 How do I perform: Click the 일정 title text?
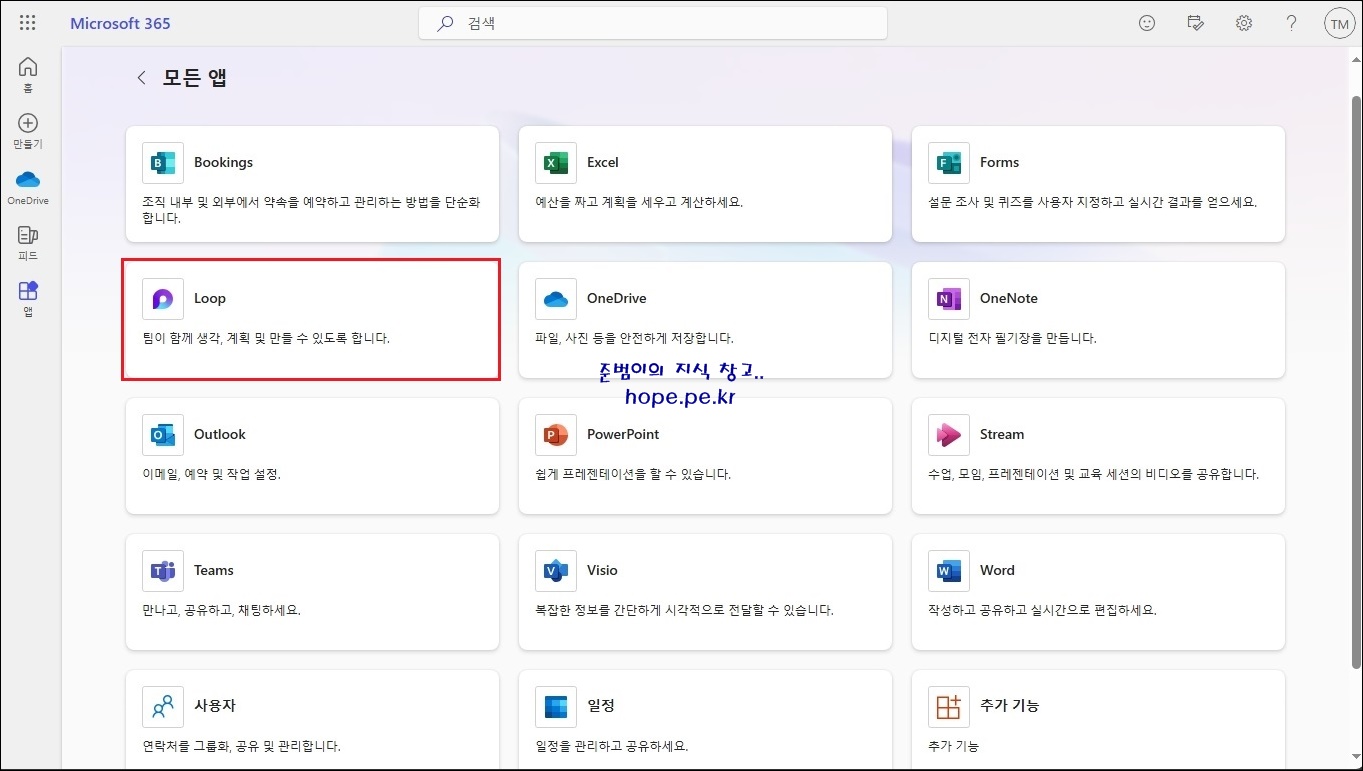(x=601, y=705)
